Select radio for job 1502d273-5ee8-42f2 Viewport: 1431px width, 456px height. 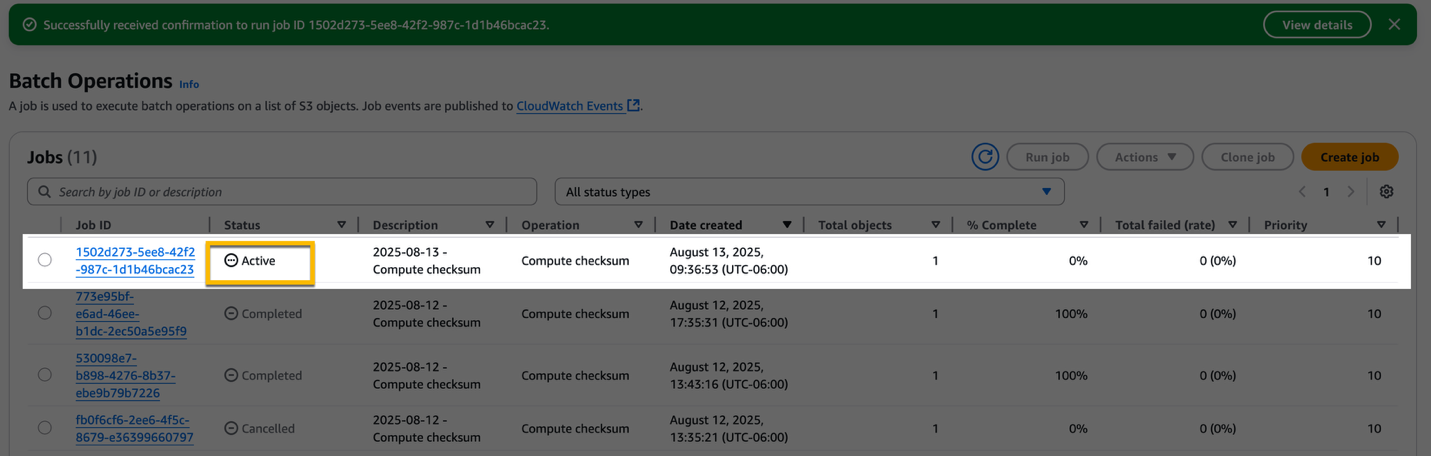[x=45, y=260]
